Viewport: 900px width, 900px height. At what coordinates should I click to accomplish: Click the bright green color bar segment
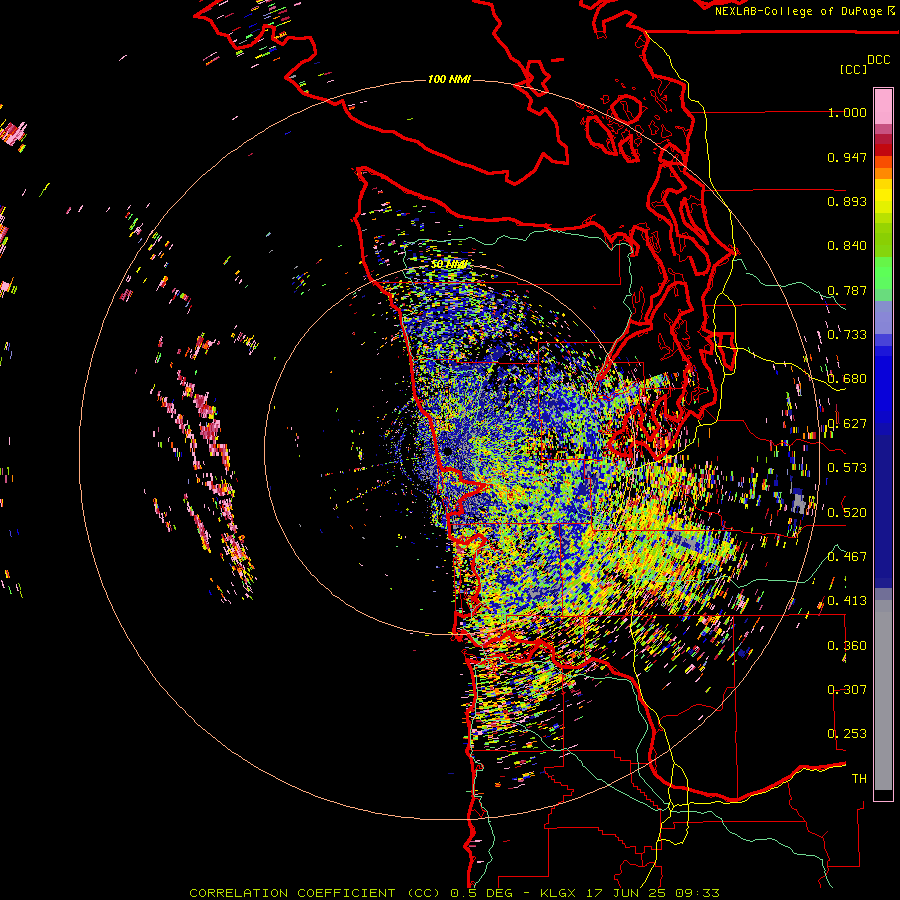click(883, 273)
